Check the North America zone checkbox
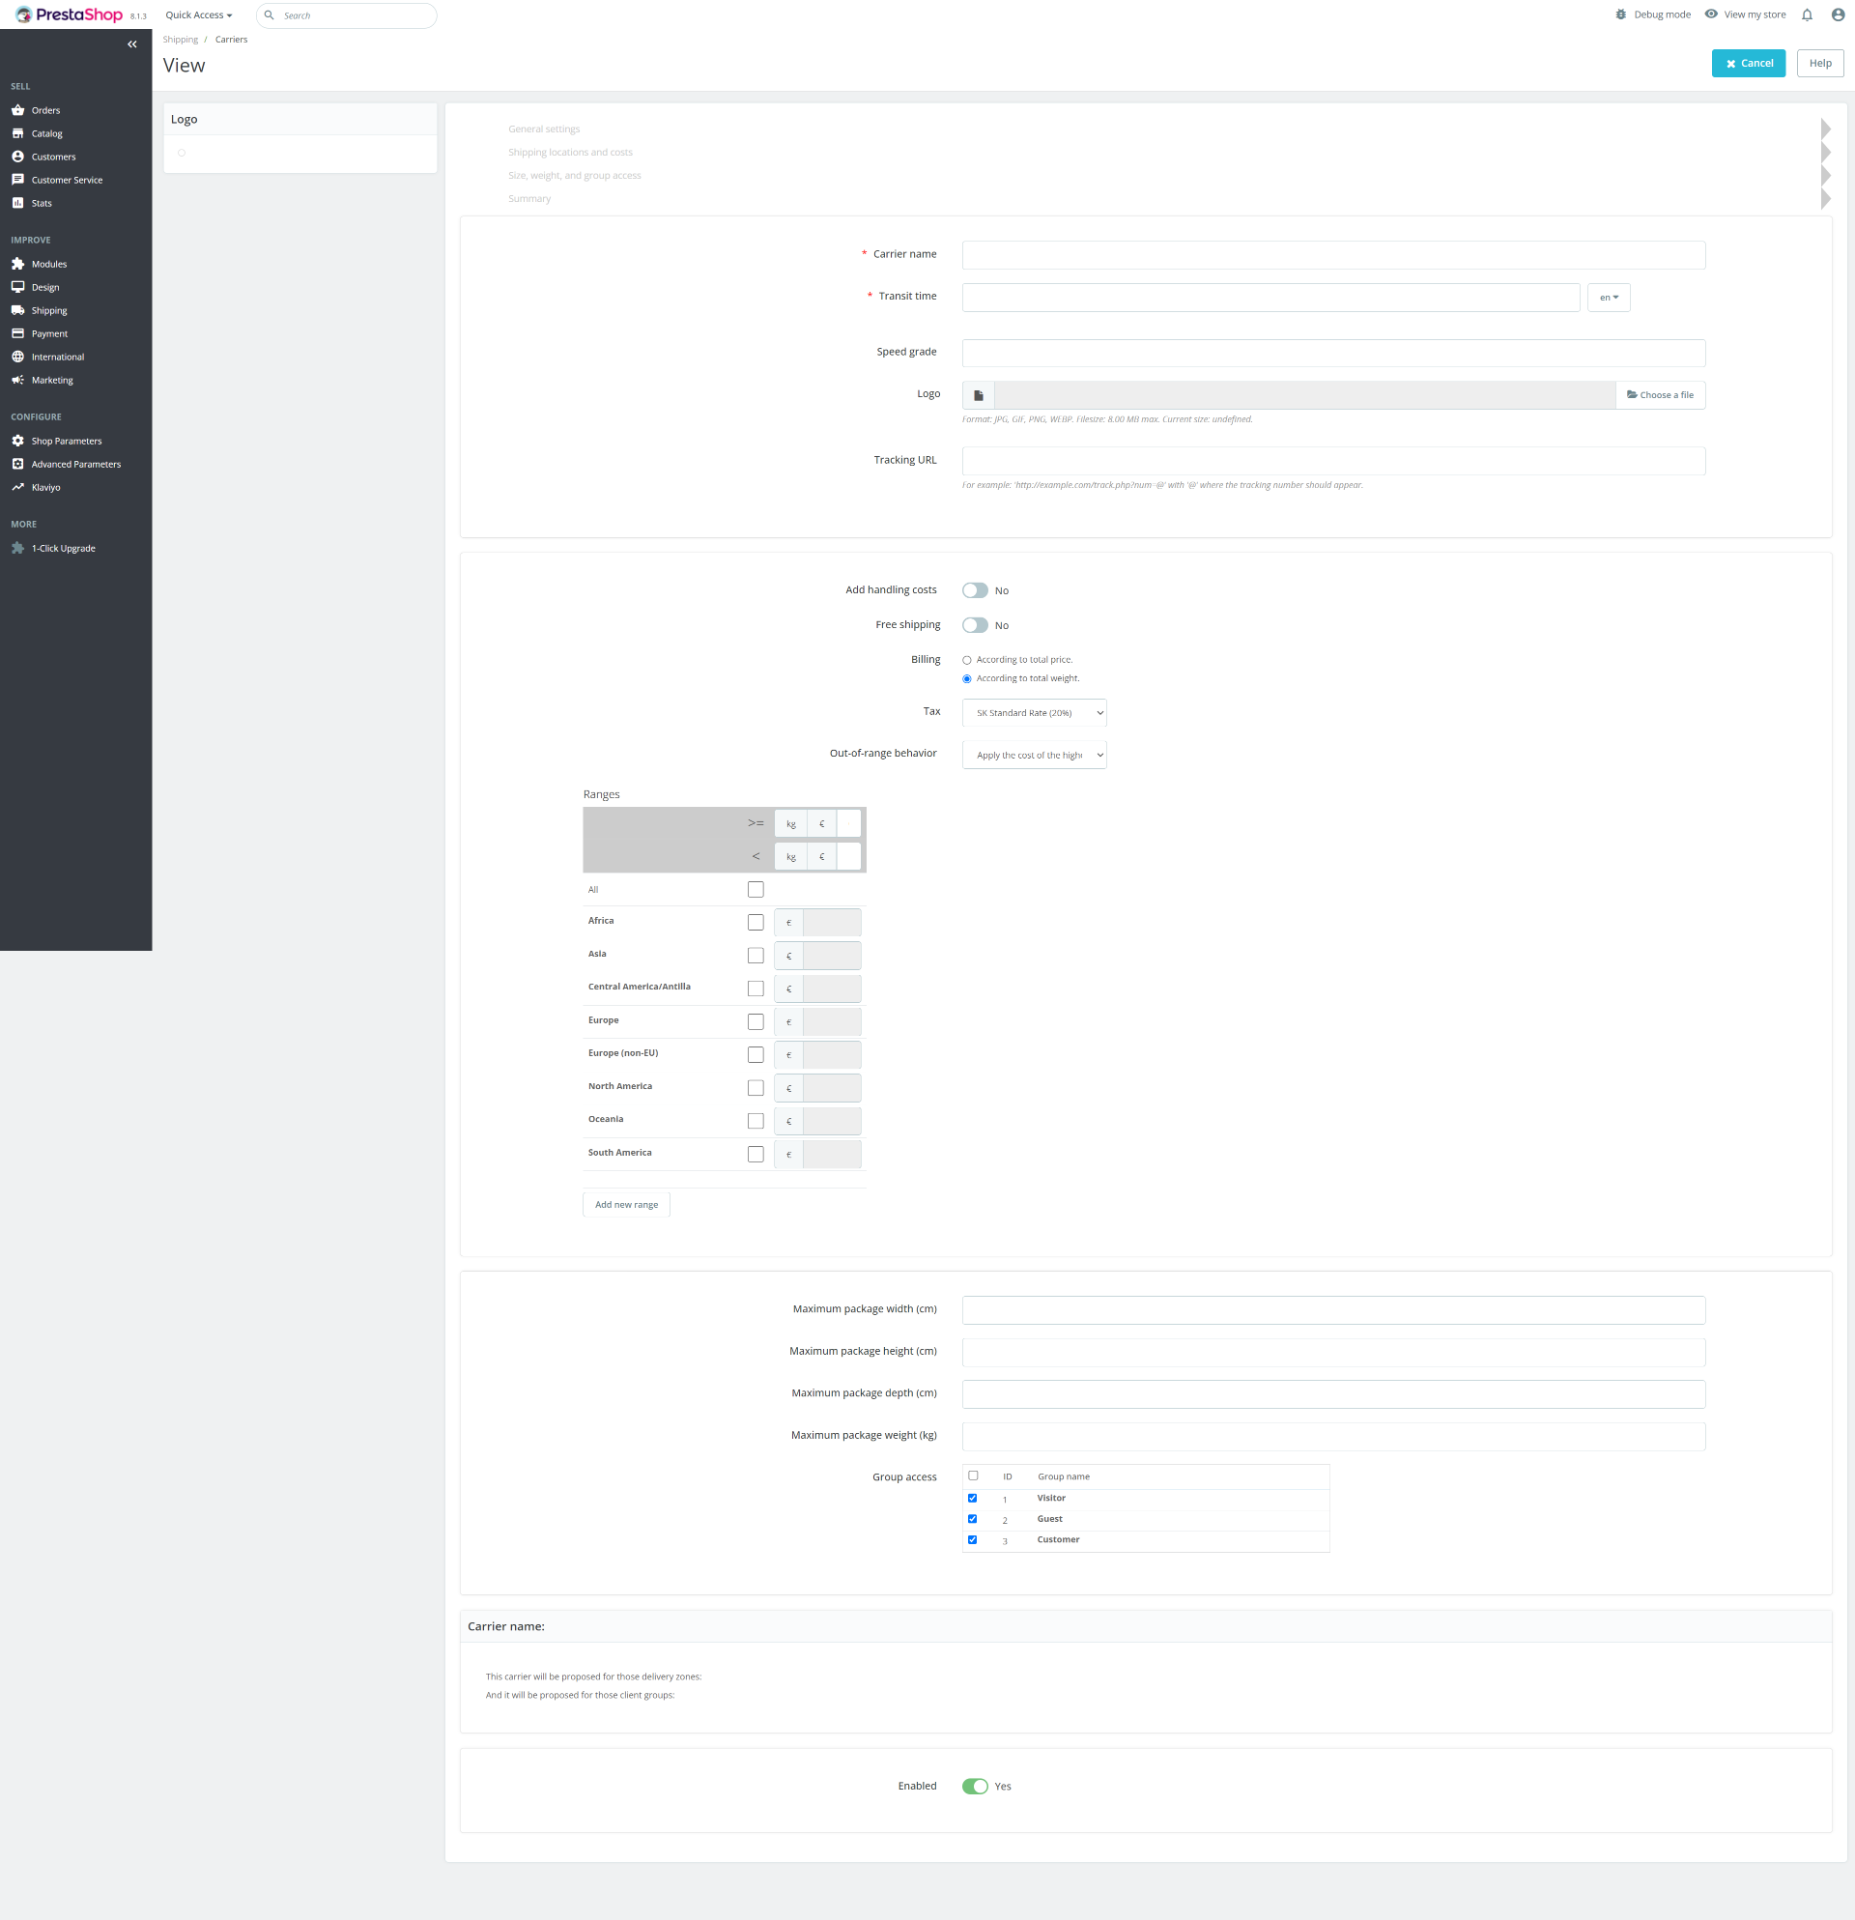The width and height of the screenshot is (1855, 1920). pyautogui.click(x=756, y=1087)
